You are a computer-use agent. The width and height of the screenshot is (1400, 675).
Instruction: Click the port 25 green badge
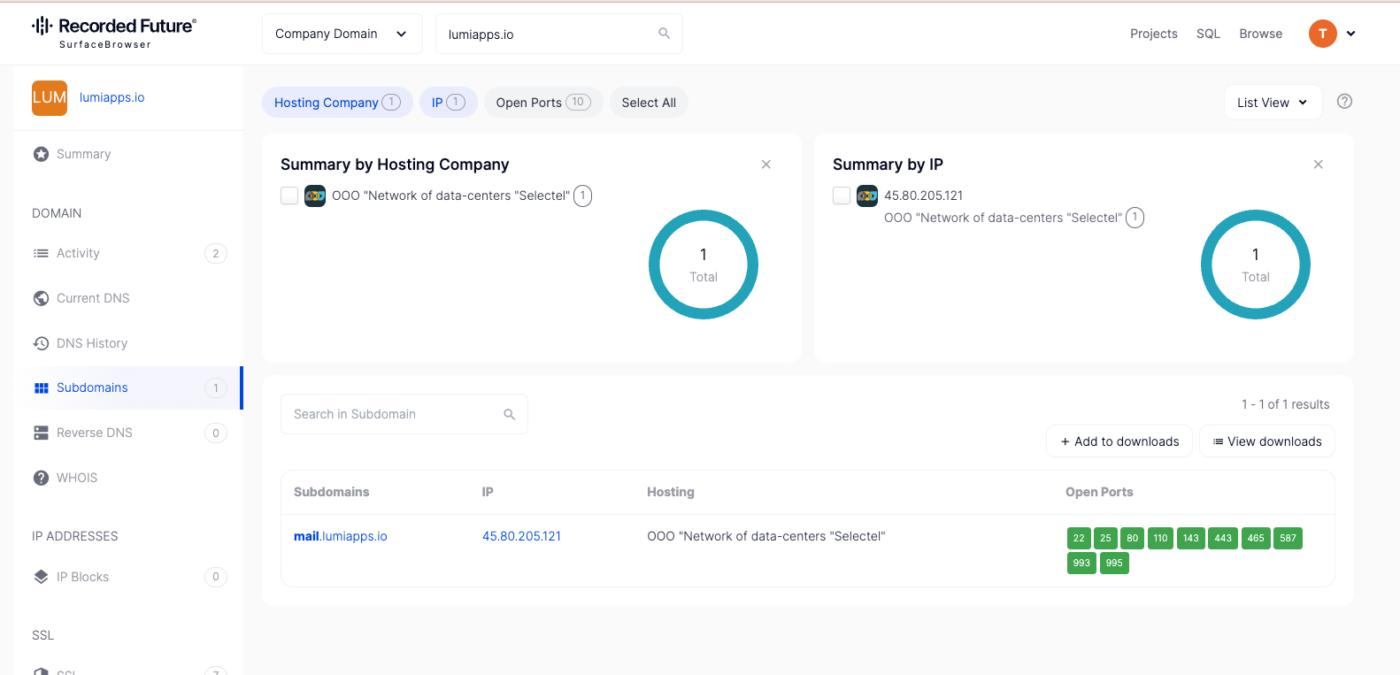coord(1105,538)
